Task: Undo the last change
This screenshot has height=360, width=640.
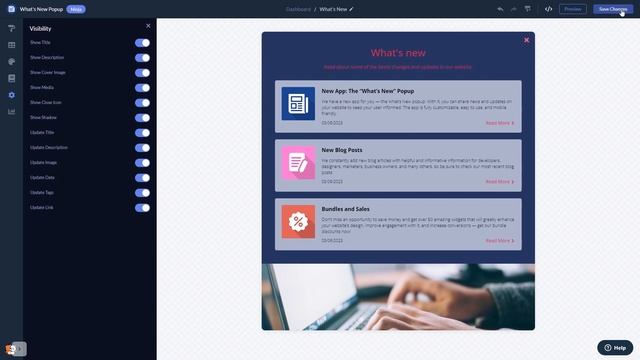Action: (x=500, y=9)
